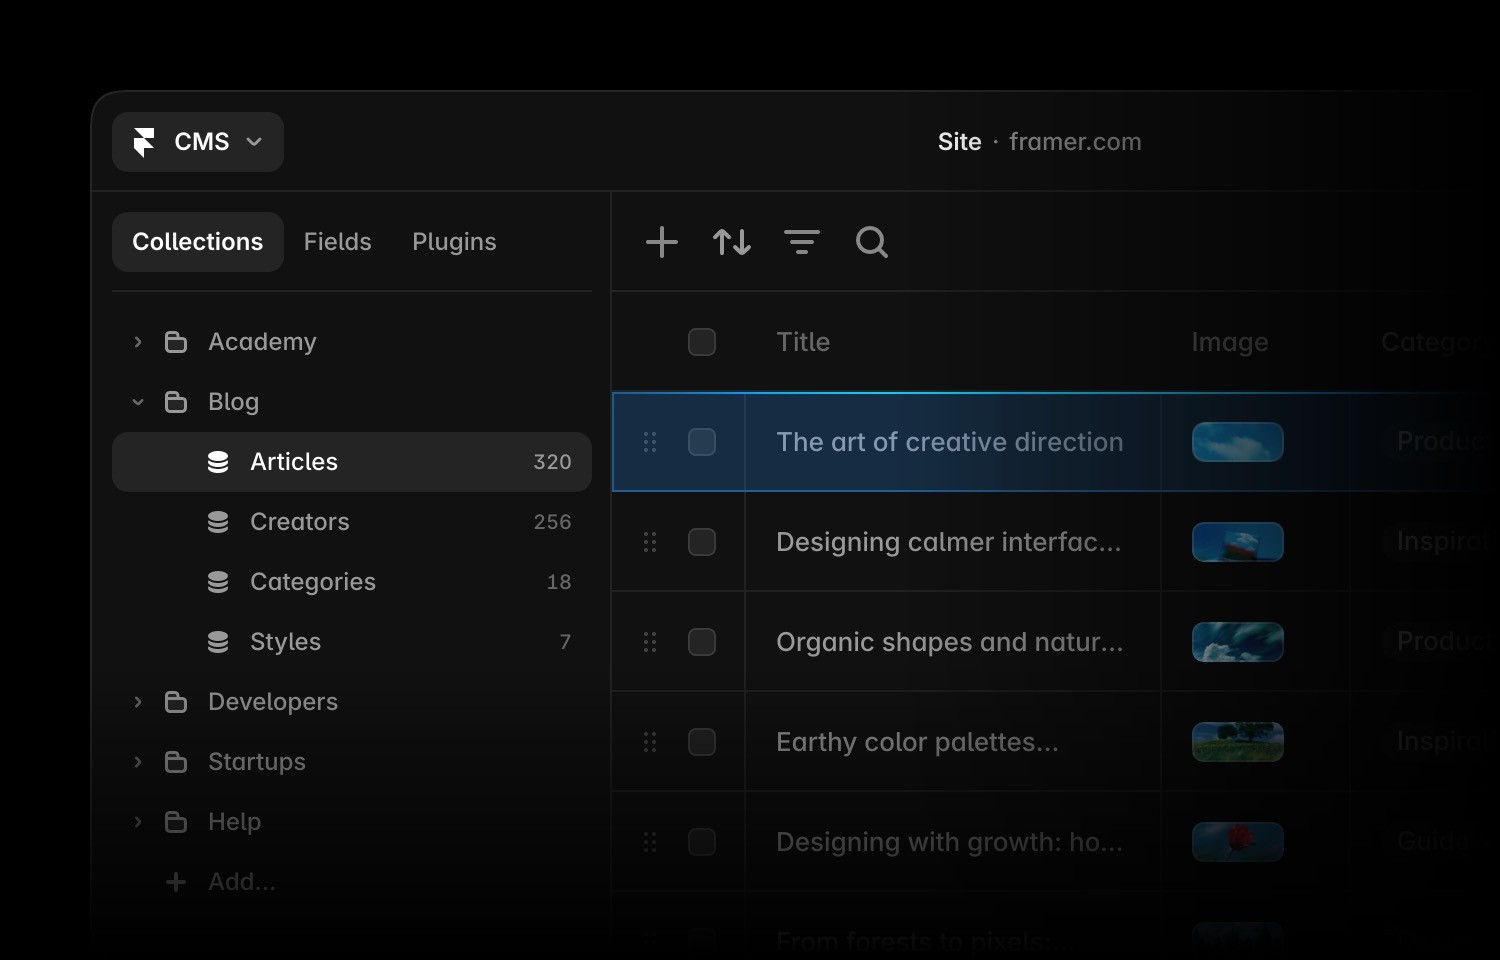Open the sort arrows tool
The image size is (1500, 960).
click(732, 242)
